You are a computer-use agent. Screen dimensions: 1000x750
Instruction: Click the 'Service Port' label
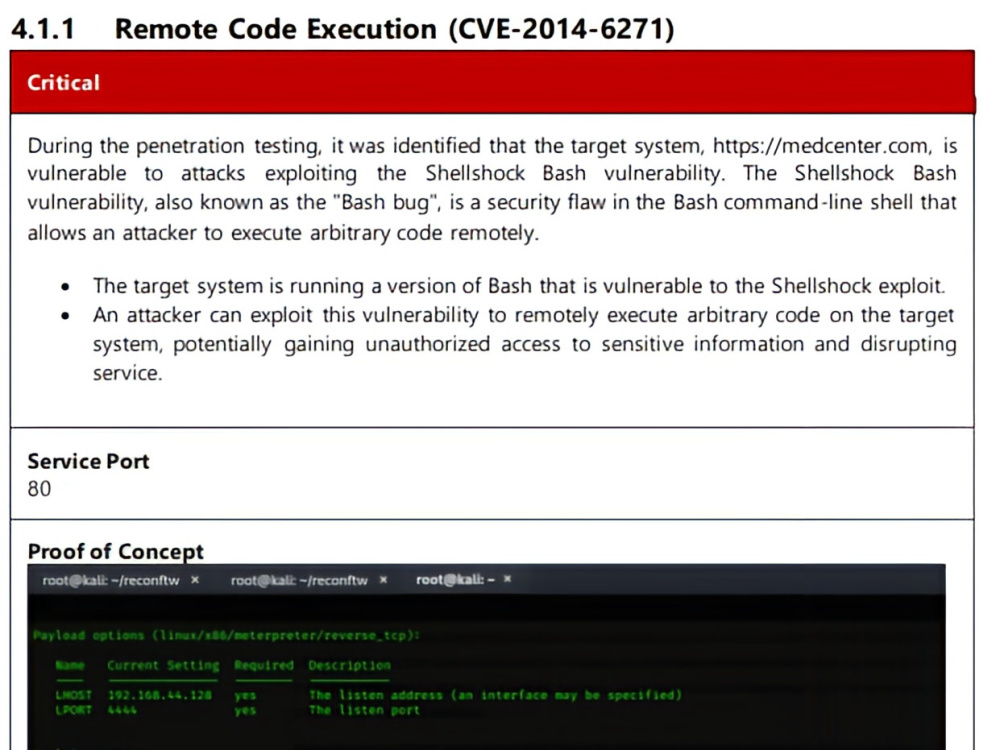88,461
